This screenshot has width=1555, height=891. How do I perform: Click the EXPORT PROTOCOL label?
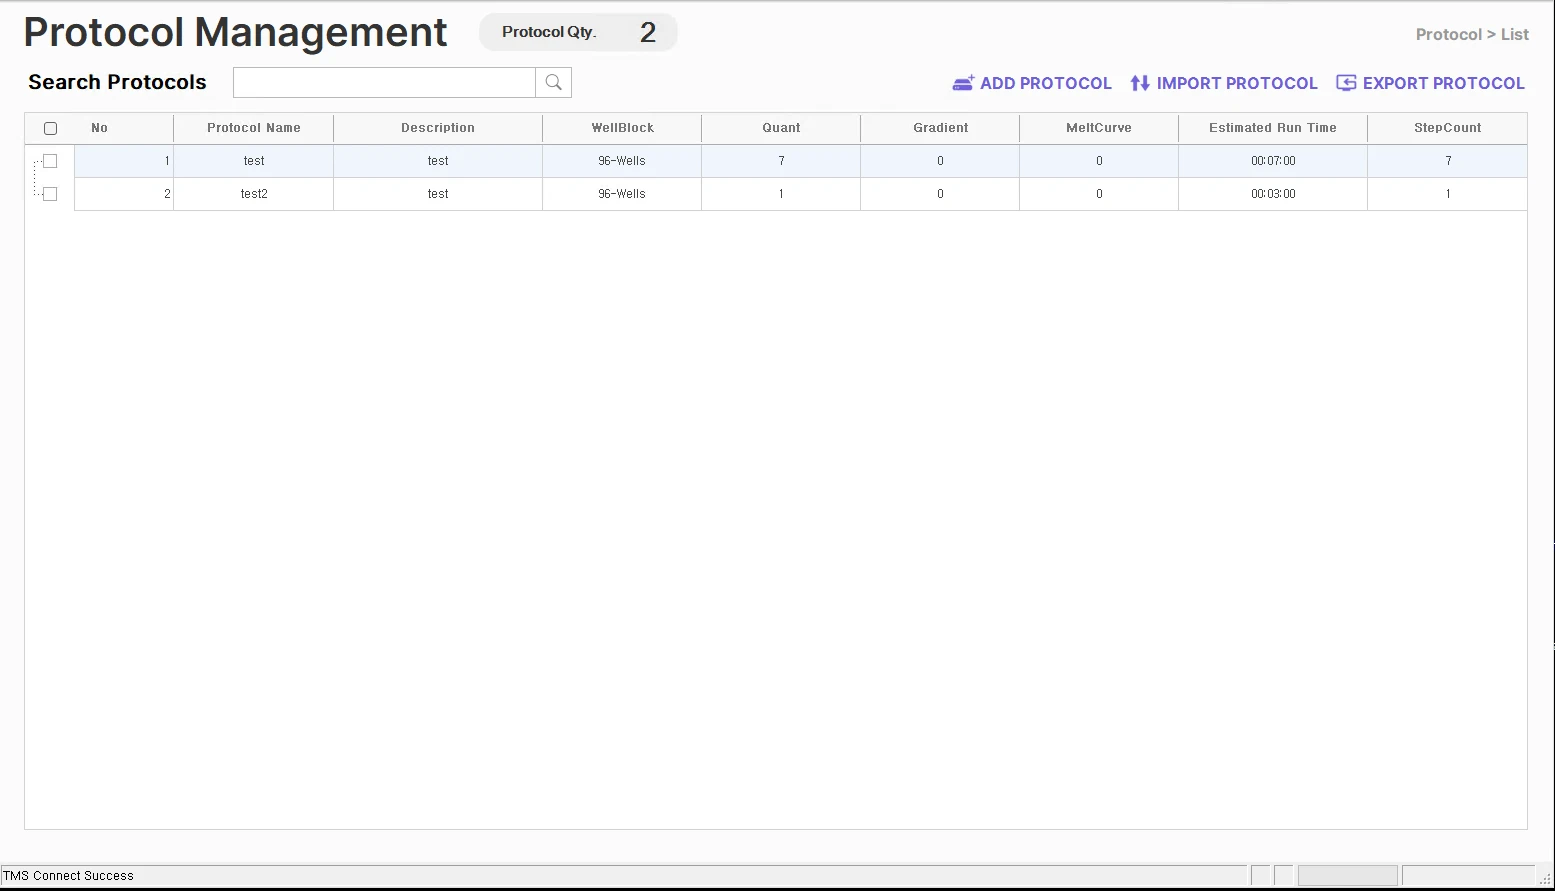[1443, 84]
